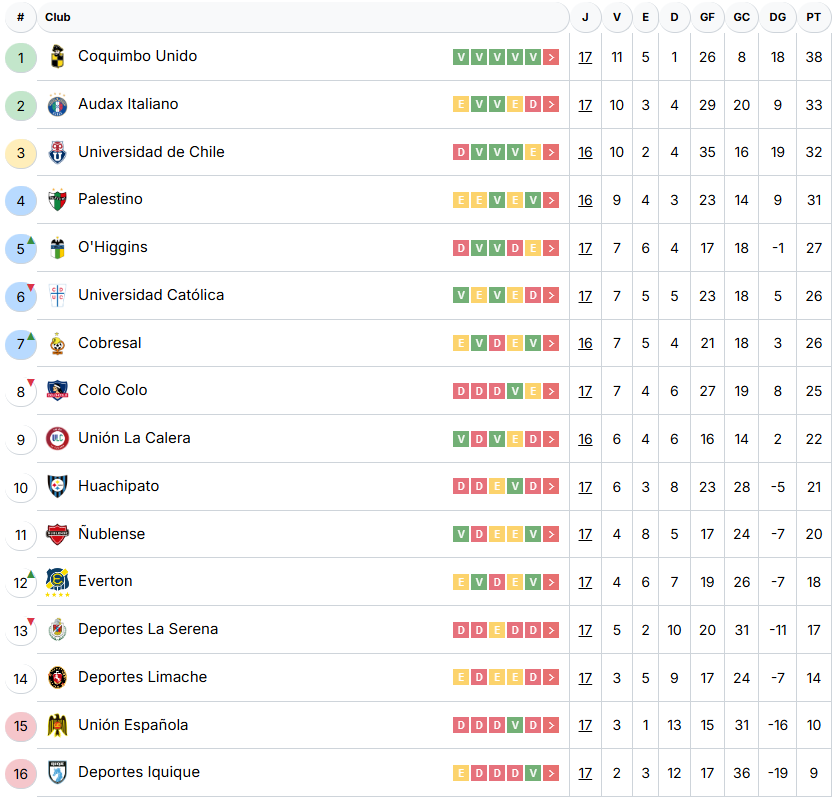Click the Huachipato club crest

[x=57, y=486]
